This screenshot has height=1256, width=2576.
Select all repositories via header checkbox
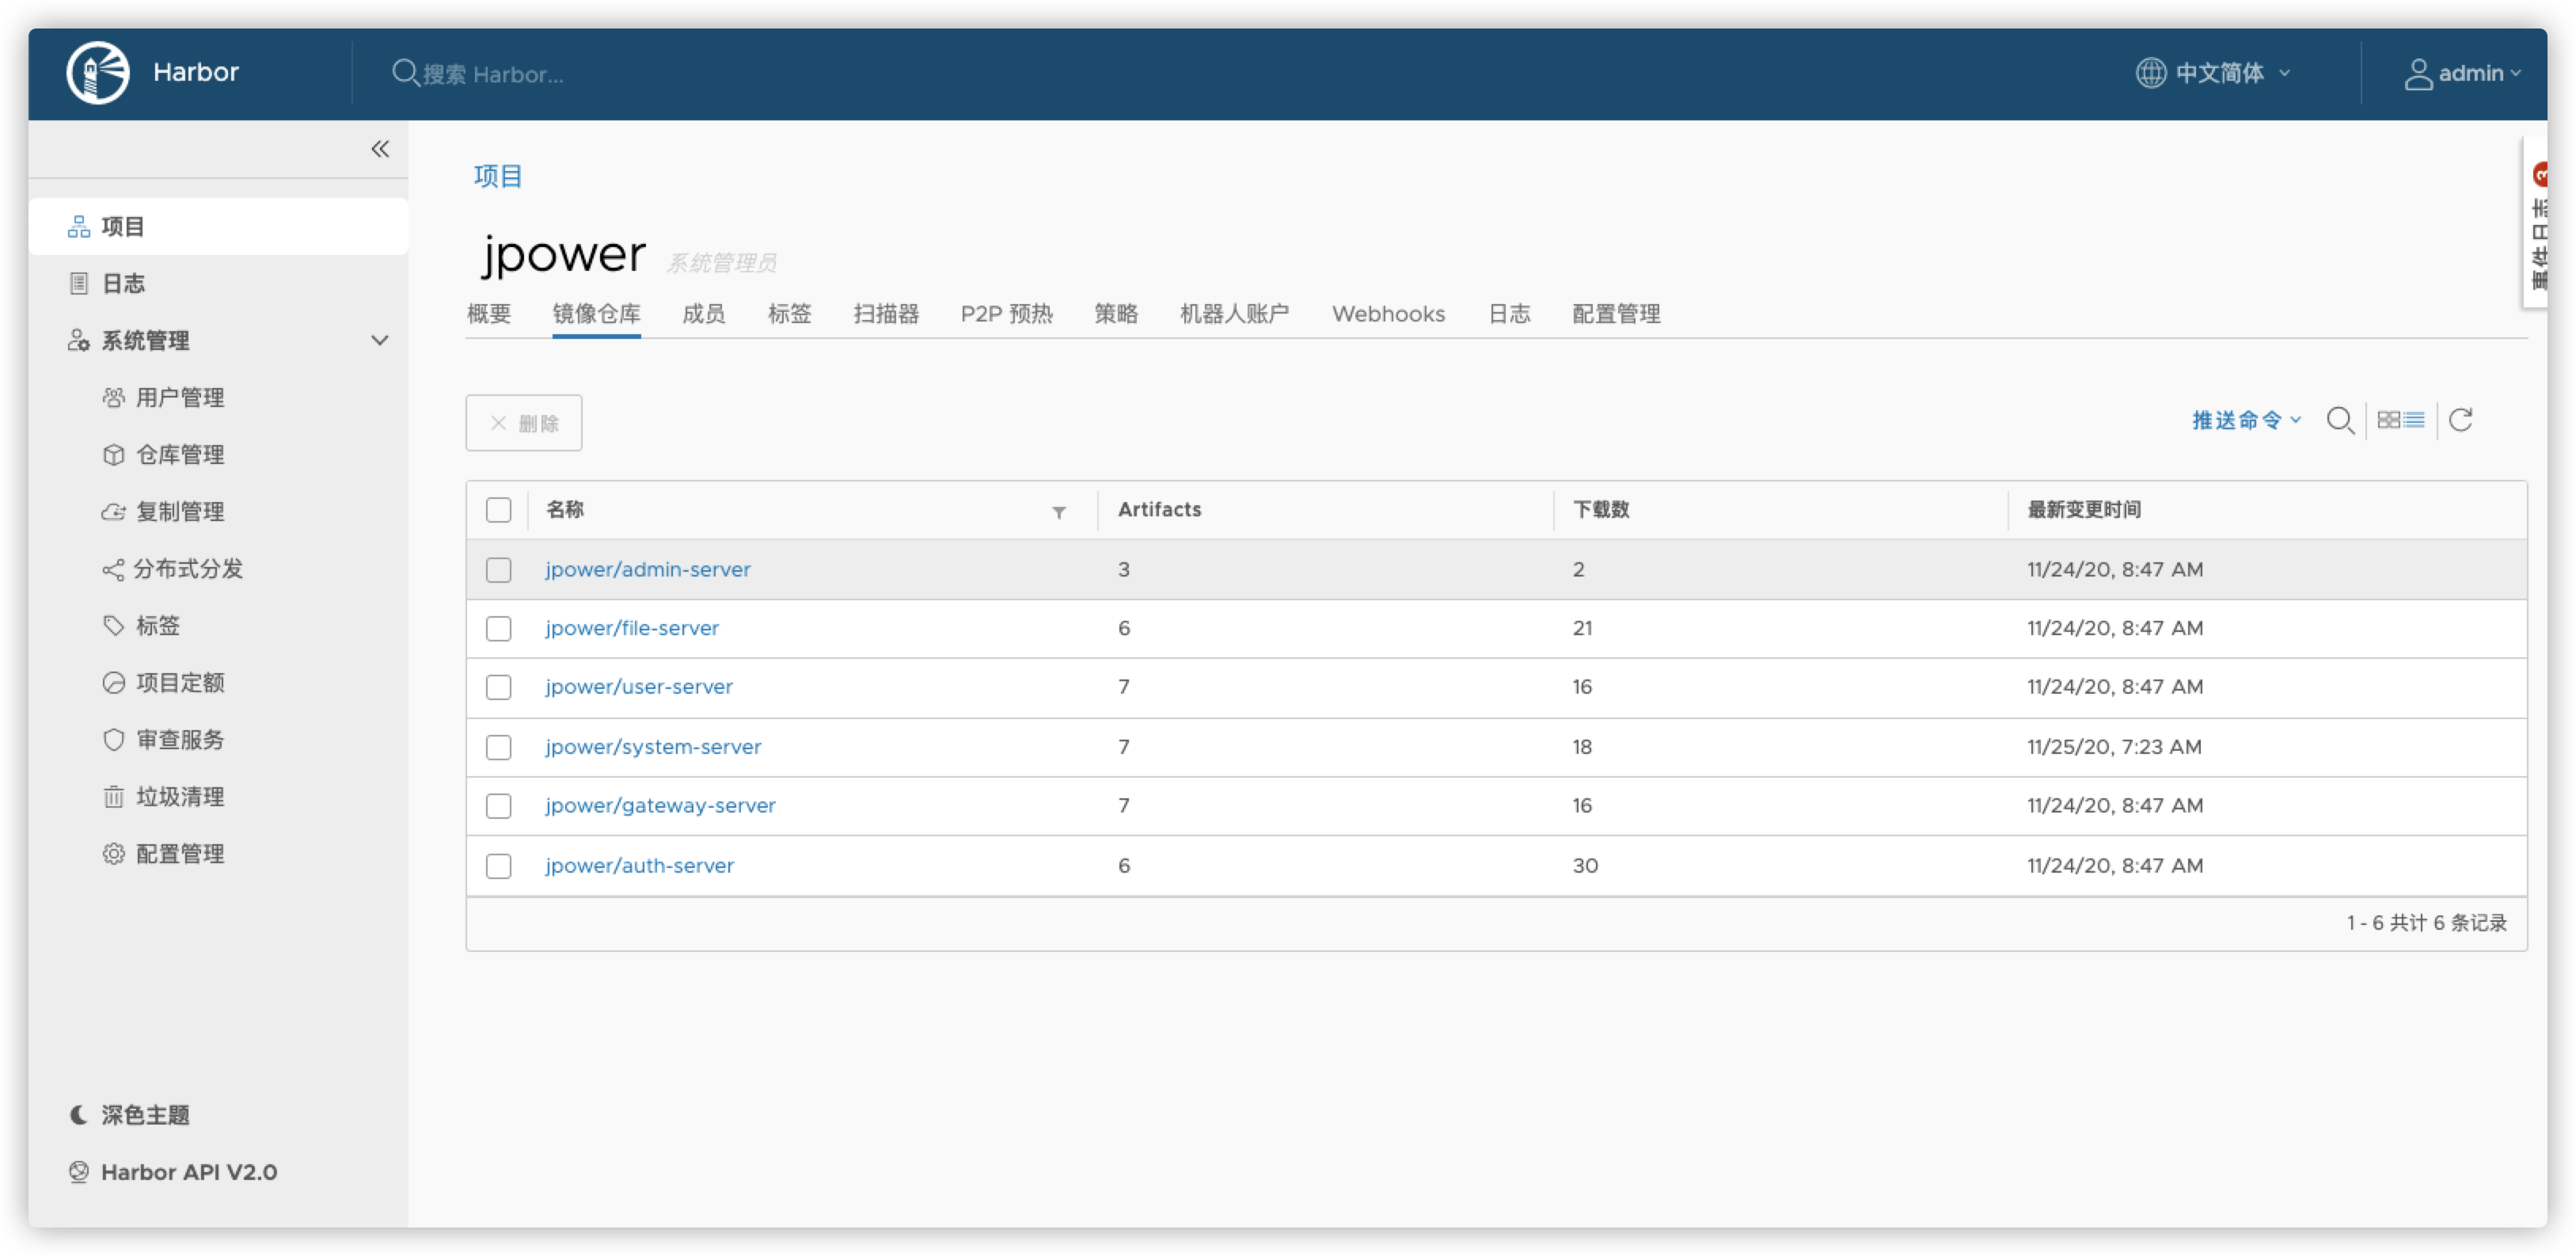pyautogui.click(x=498, y=510)
